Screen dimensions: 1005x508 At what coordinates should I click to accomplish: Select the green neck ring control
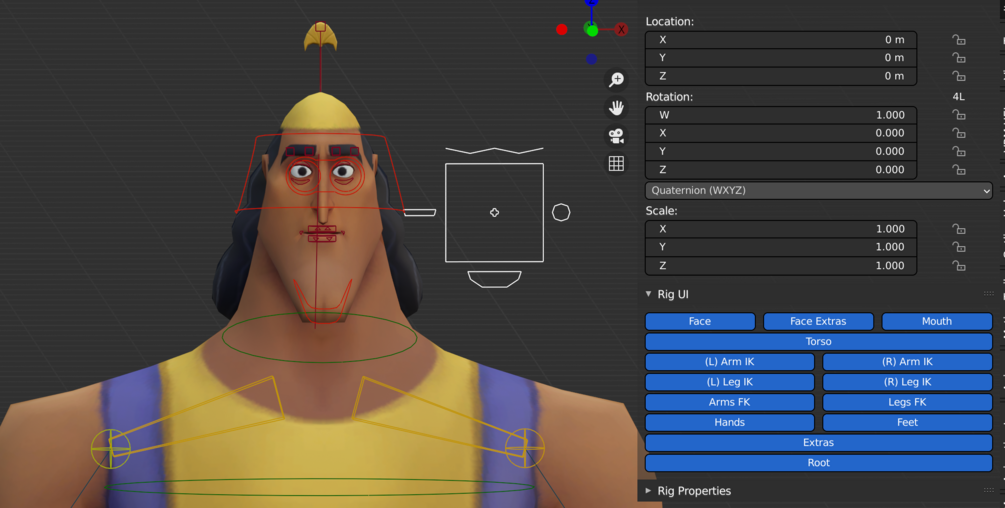coord(319,338)
